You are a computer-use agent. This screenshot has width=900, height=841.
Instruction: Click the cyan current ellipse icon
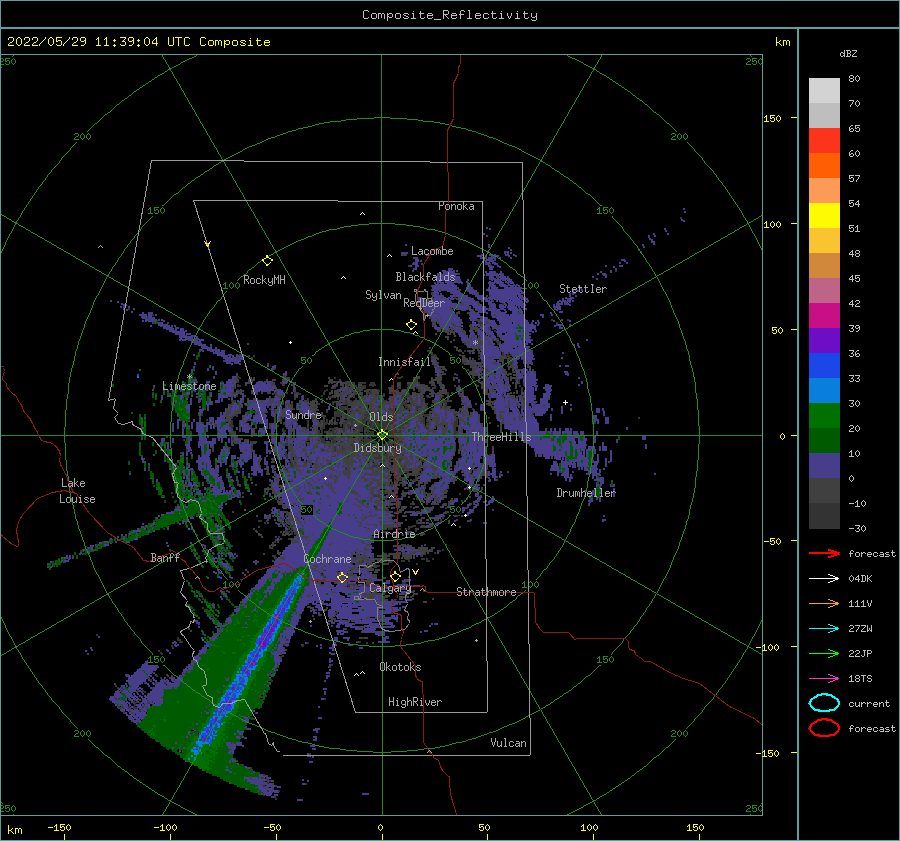point(824,703)
